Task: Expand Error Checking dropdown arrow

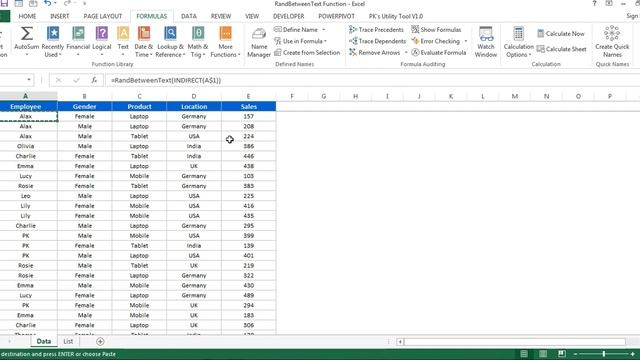Action: click(x=466, y=41)
